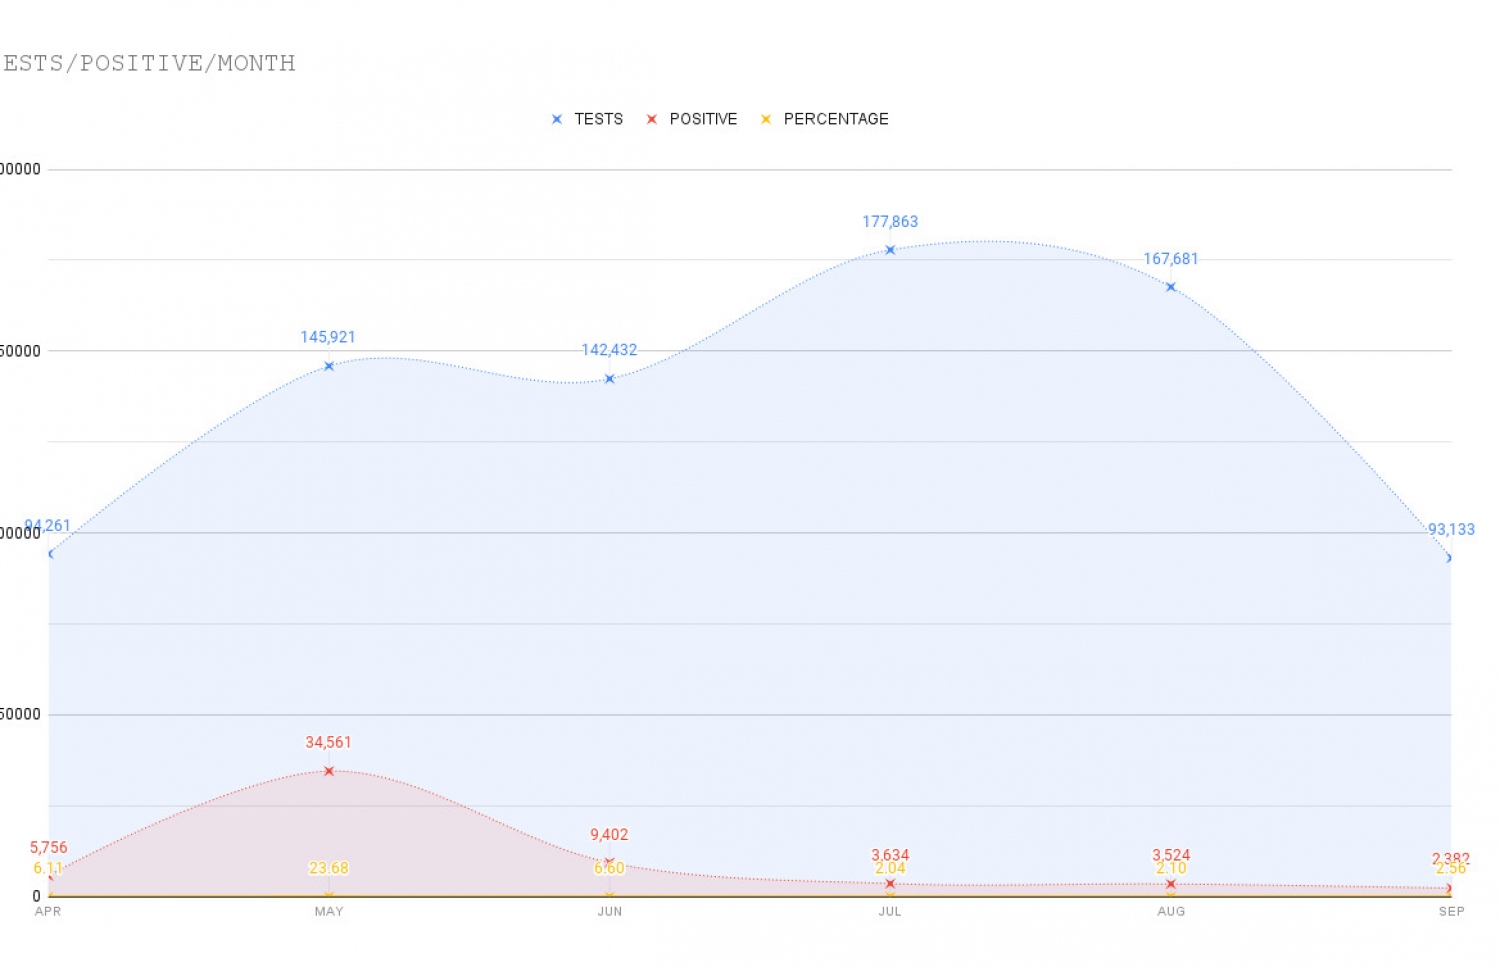Click the TESTS legend label
The width and height of the screenshot is (1500, 967).
click(x=598, y=119)
